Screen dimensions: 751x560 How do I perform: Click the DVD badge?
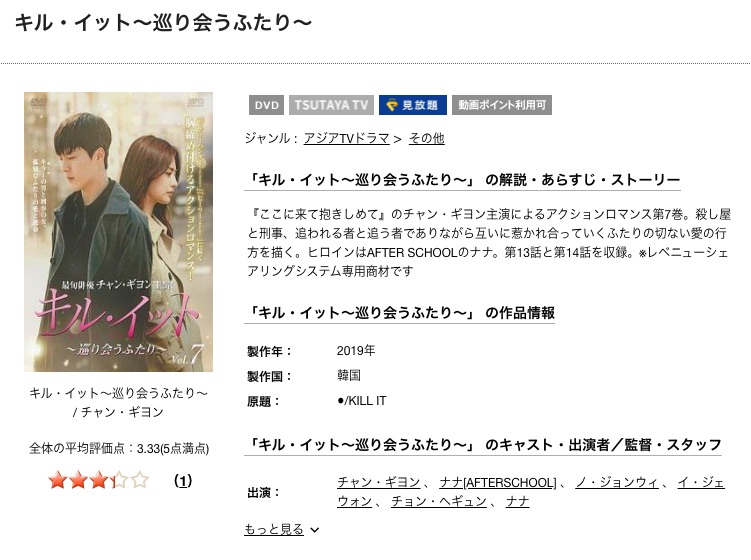266,105
